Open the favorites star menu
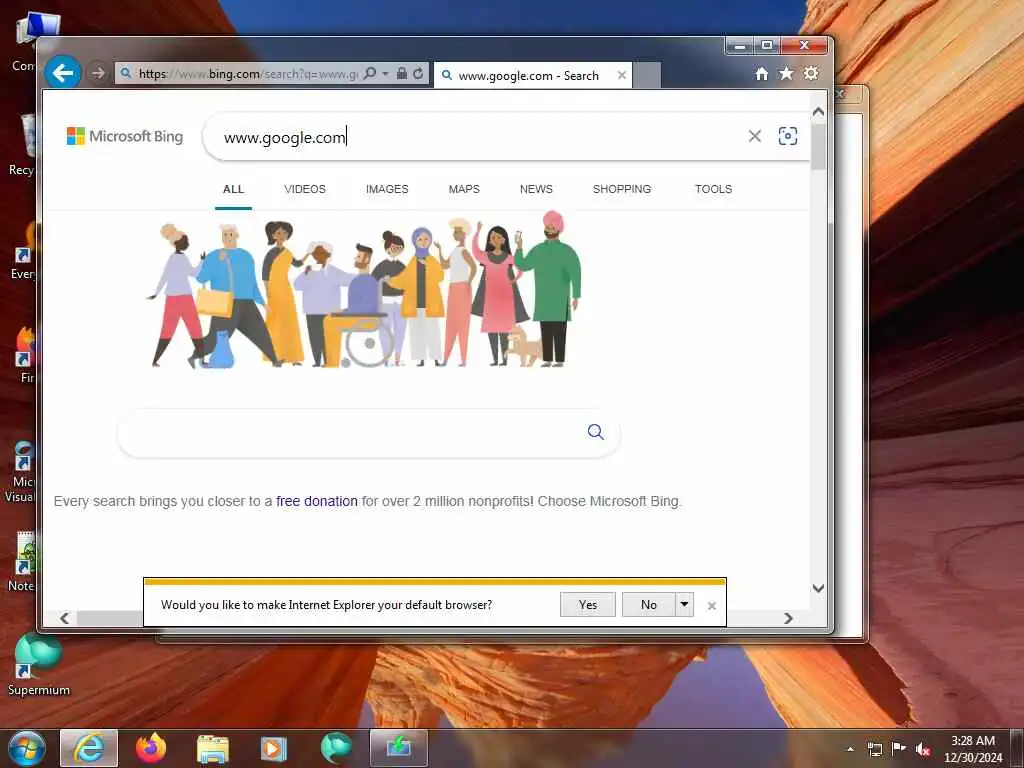Screen dimensions: 1024x768 pyautogui.click(x=786, y=73)
